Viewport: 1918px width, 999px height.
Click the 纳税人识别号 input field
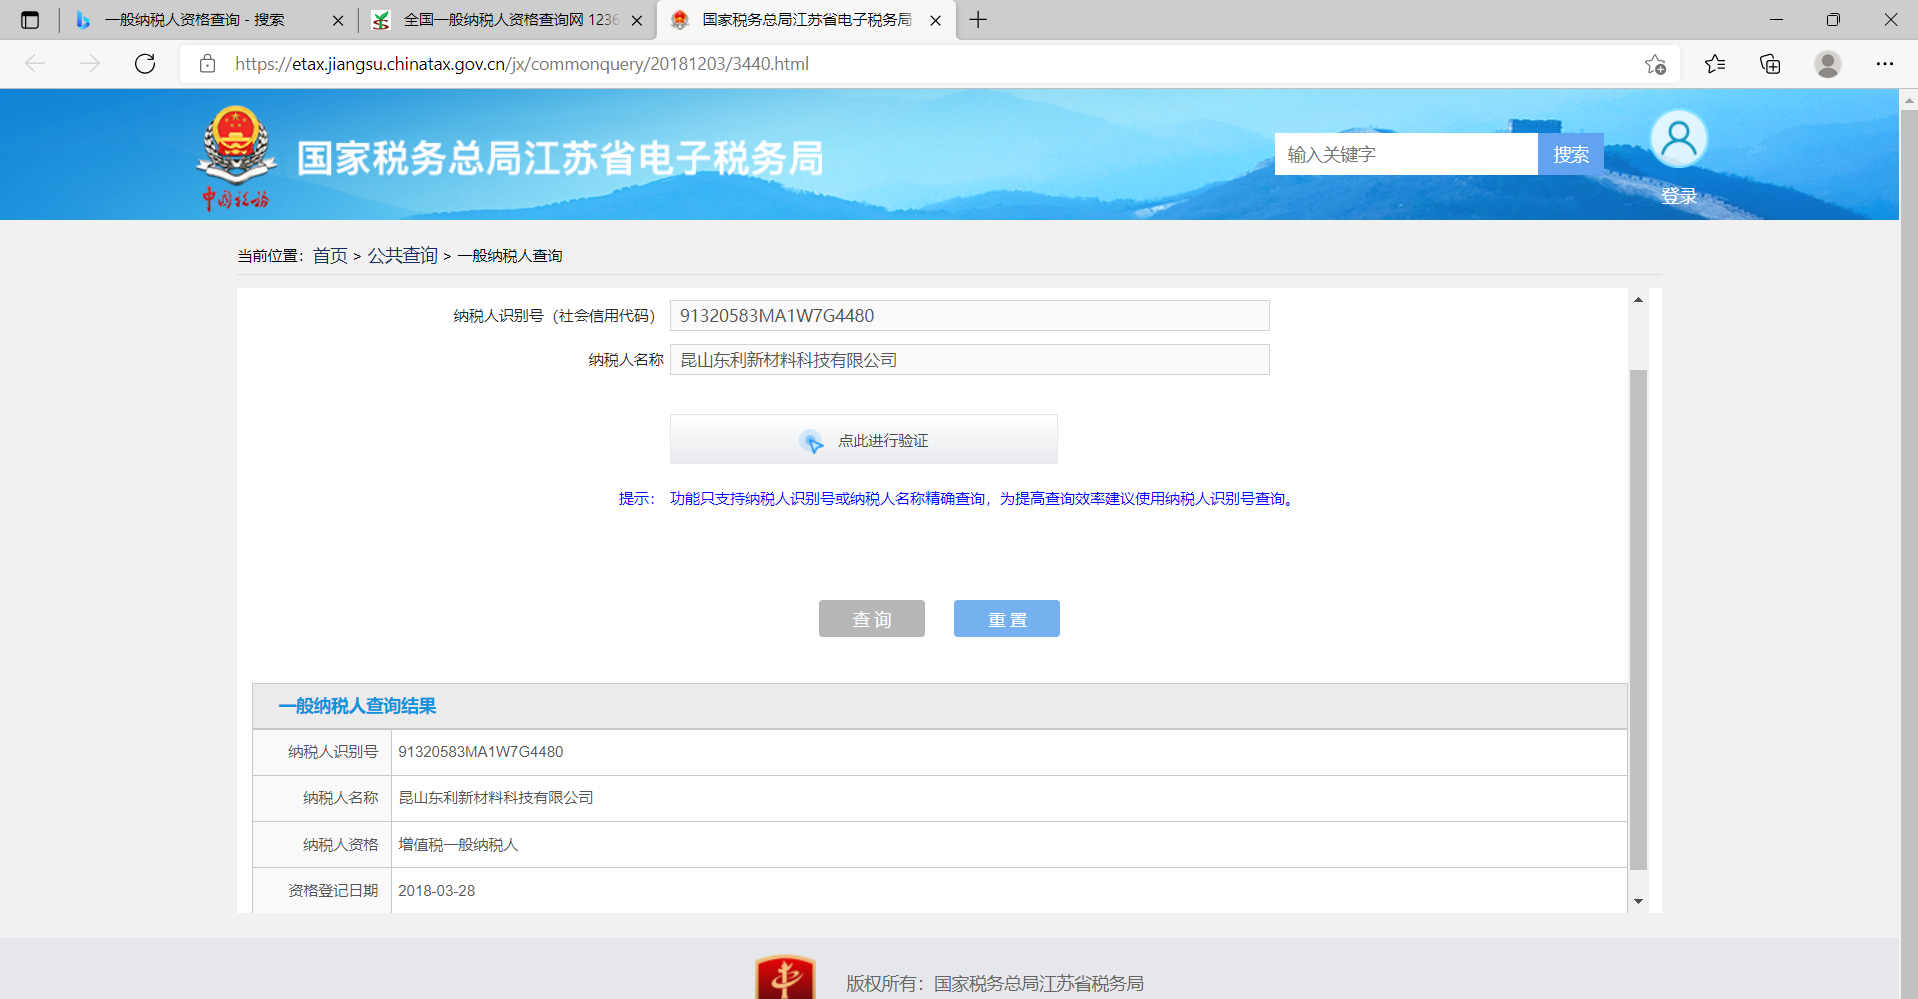pos(968,316)
